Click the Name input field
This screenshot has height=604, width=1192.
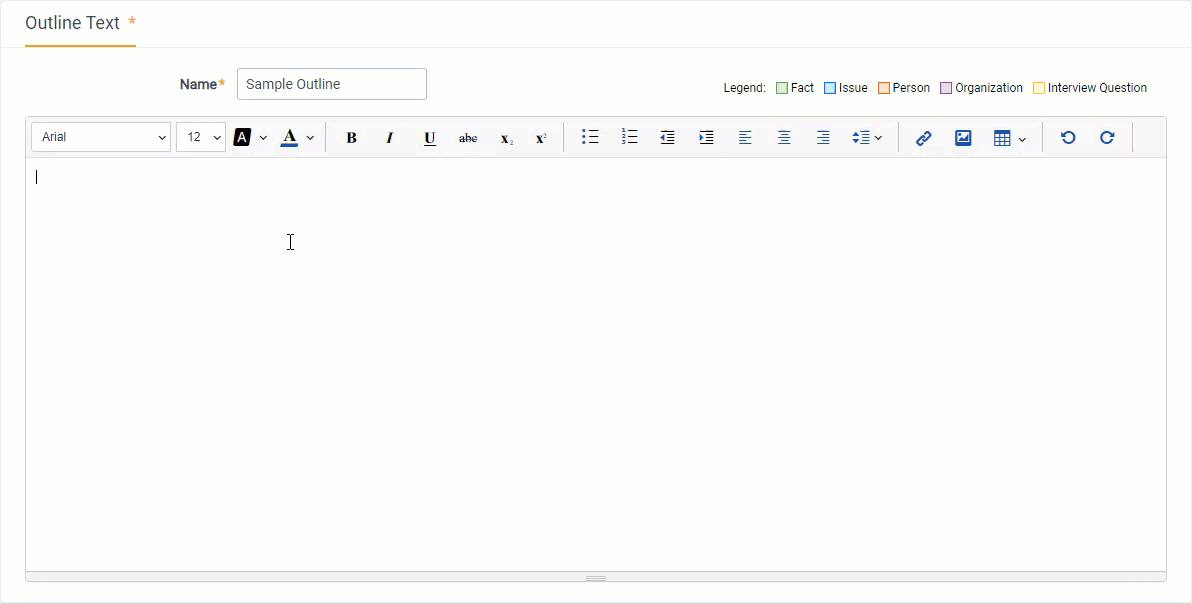[331, 84]
